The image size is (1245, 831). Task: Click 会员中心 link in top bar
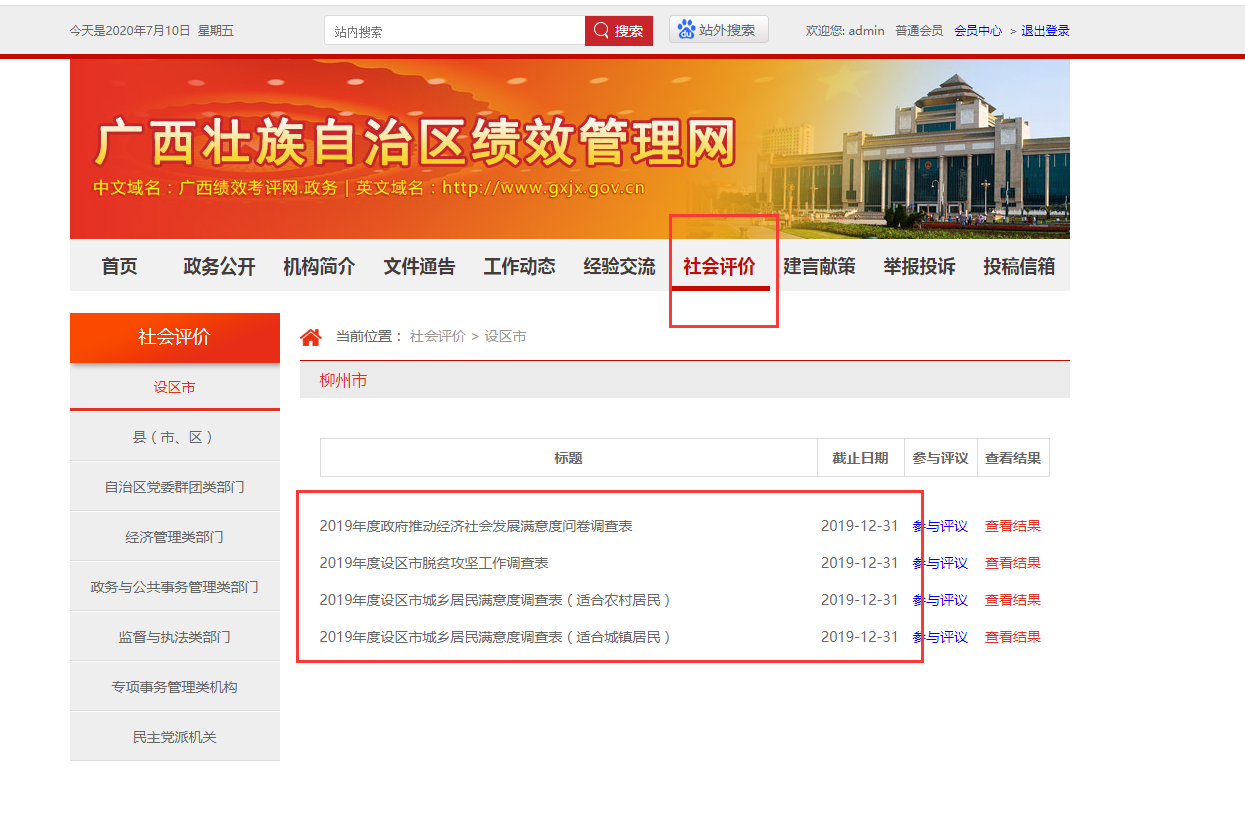977,31
